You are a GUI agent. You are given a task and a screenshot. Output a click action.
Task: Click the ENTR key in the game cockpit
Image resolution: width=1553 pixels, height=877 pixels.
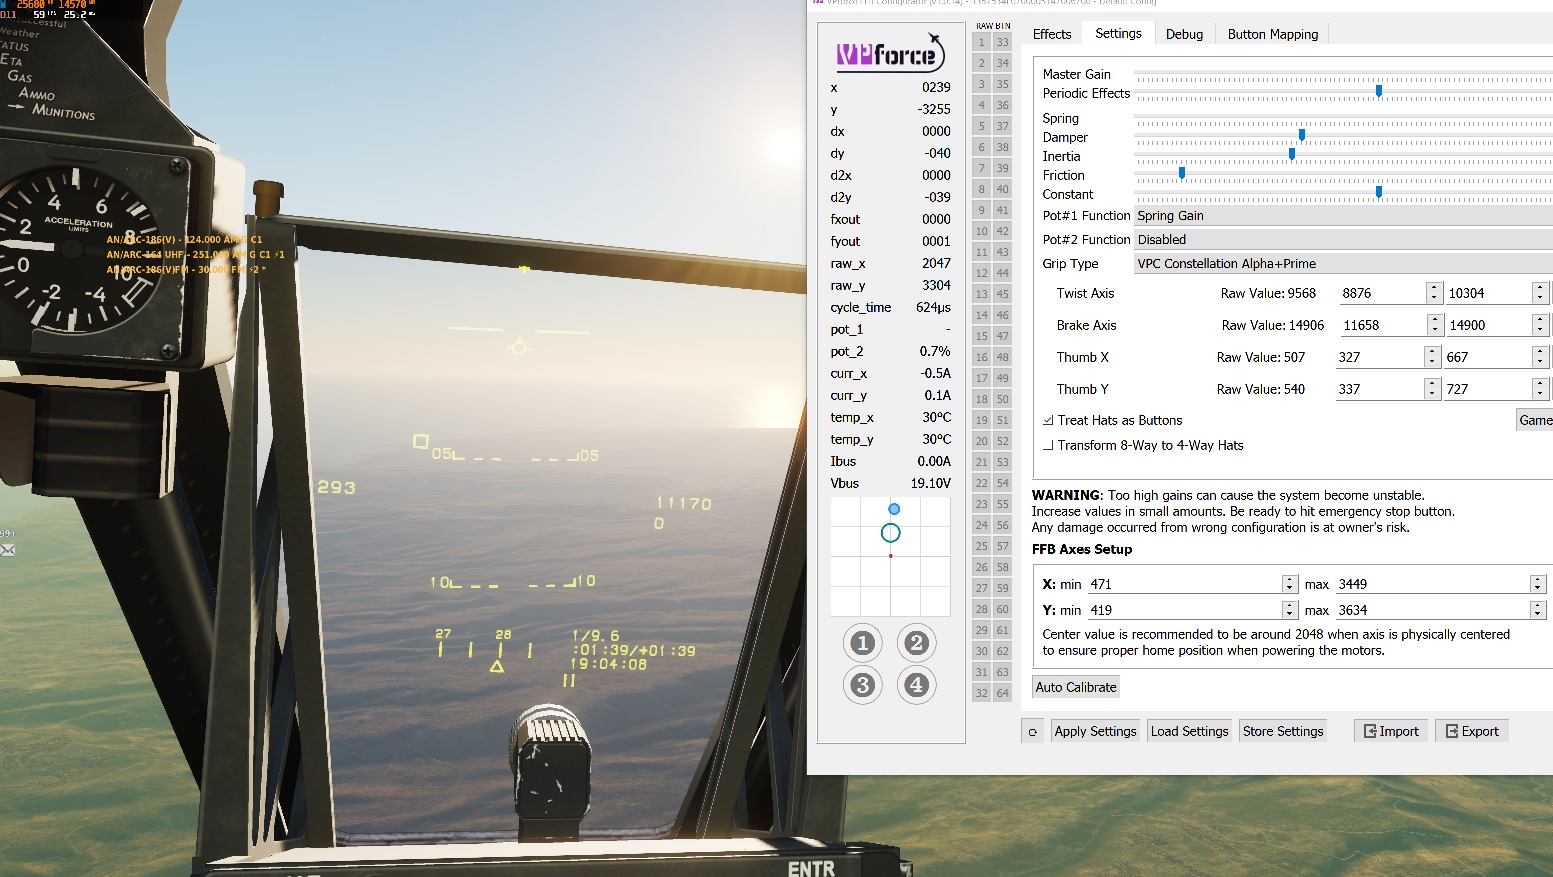tap(811, 867)
